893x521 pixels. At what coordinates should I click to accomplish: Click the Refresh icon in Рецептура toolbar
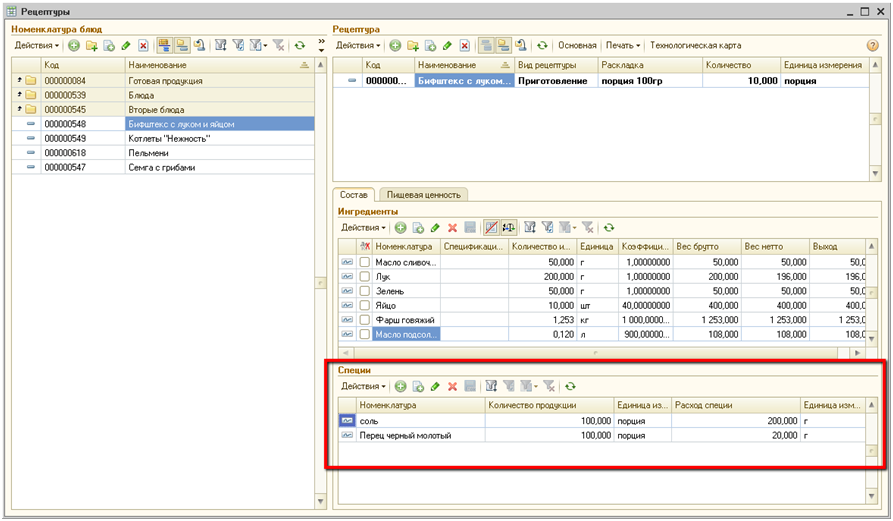(543, 46)
